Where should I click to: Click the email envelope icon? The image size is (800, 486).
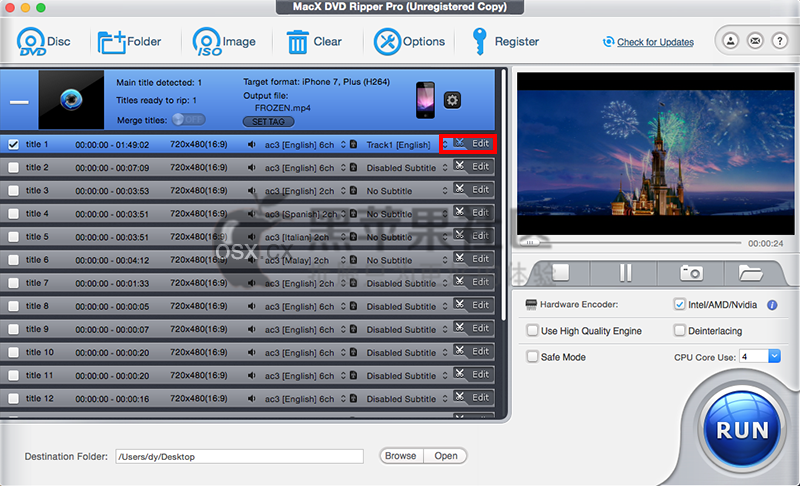coord(755,41)
